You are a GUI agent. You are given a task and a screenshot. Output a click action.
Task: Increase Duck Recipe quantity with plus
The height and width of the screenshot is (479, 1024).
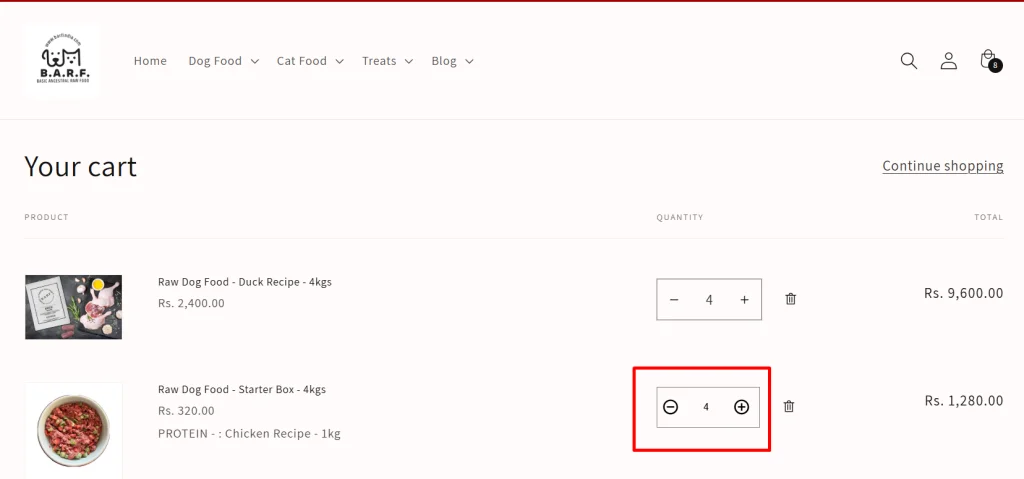tap(744, 299)
